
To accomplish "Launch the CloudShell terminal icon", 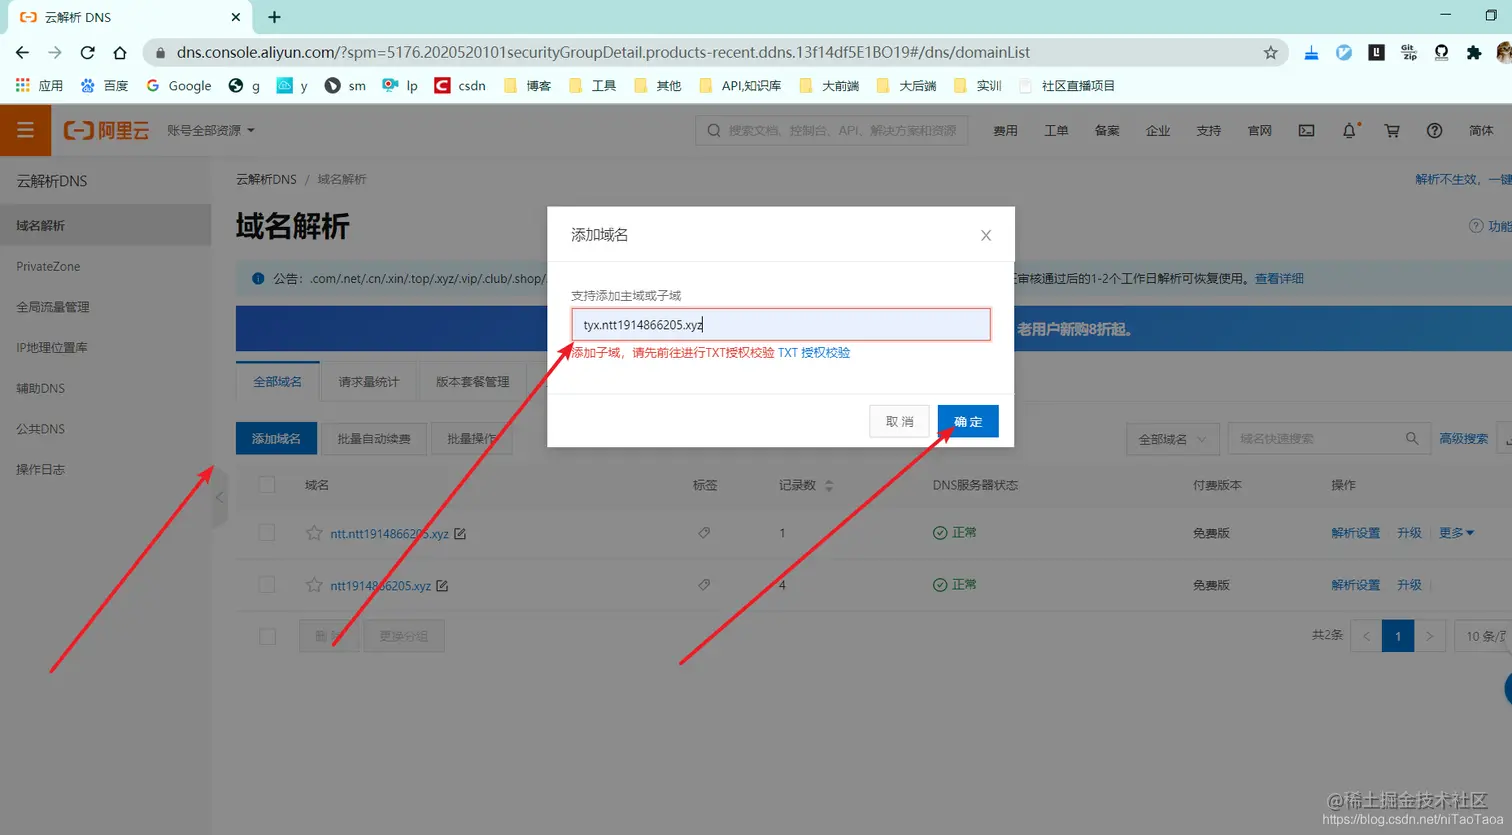I will (x=1306, y=130).
